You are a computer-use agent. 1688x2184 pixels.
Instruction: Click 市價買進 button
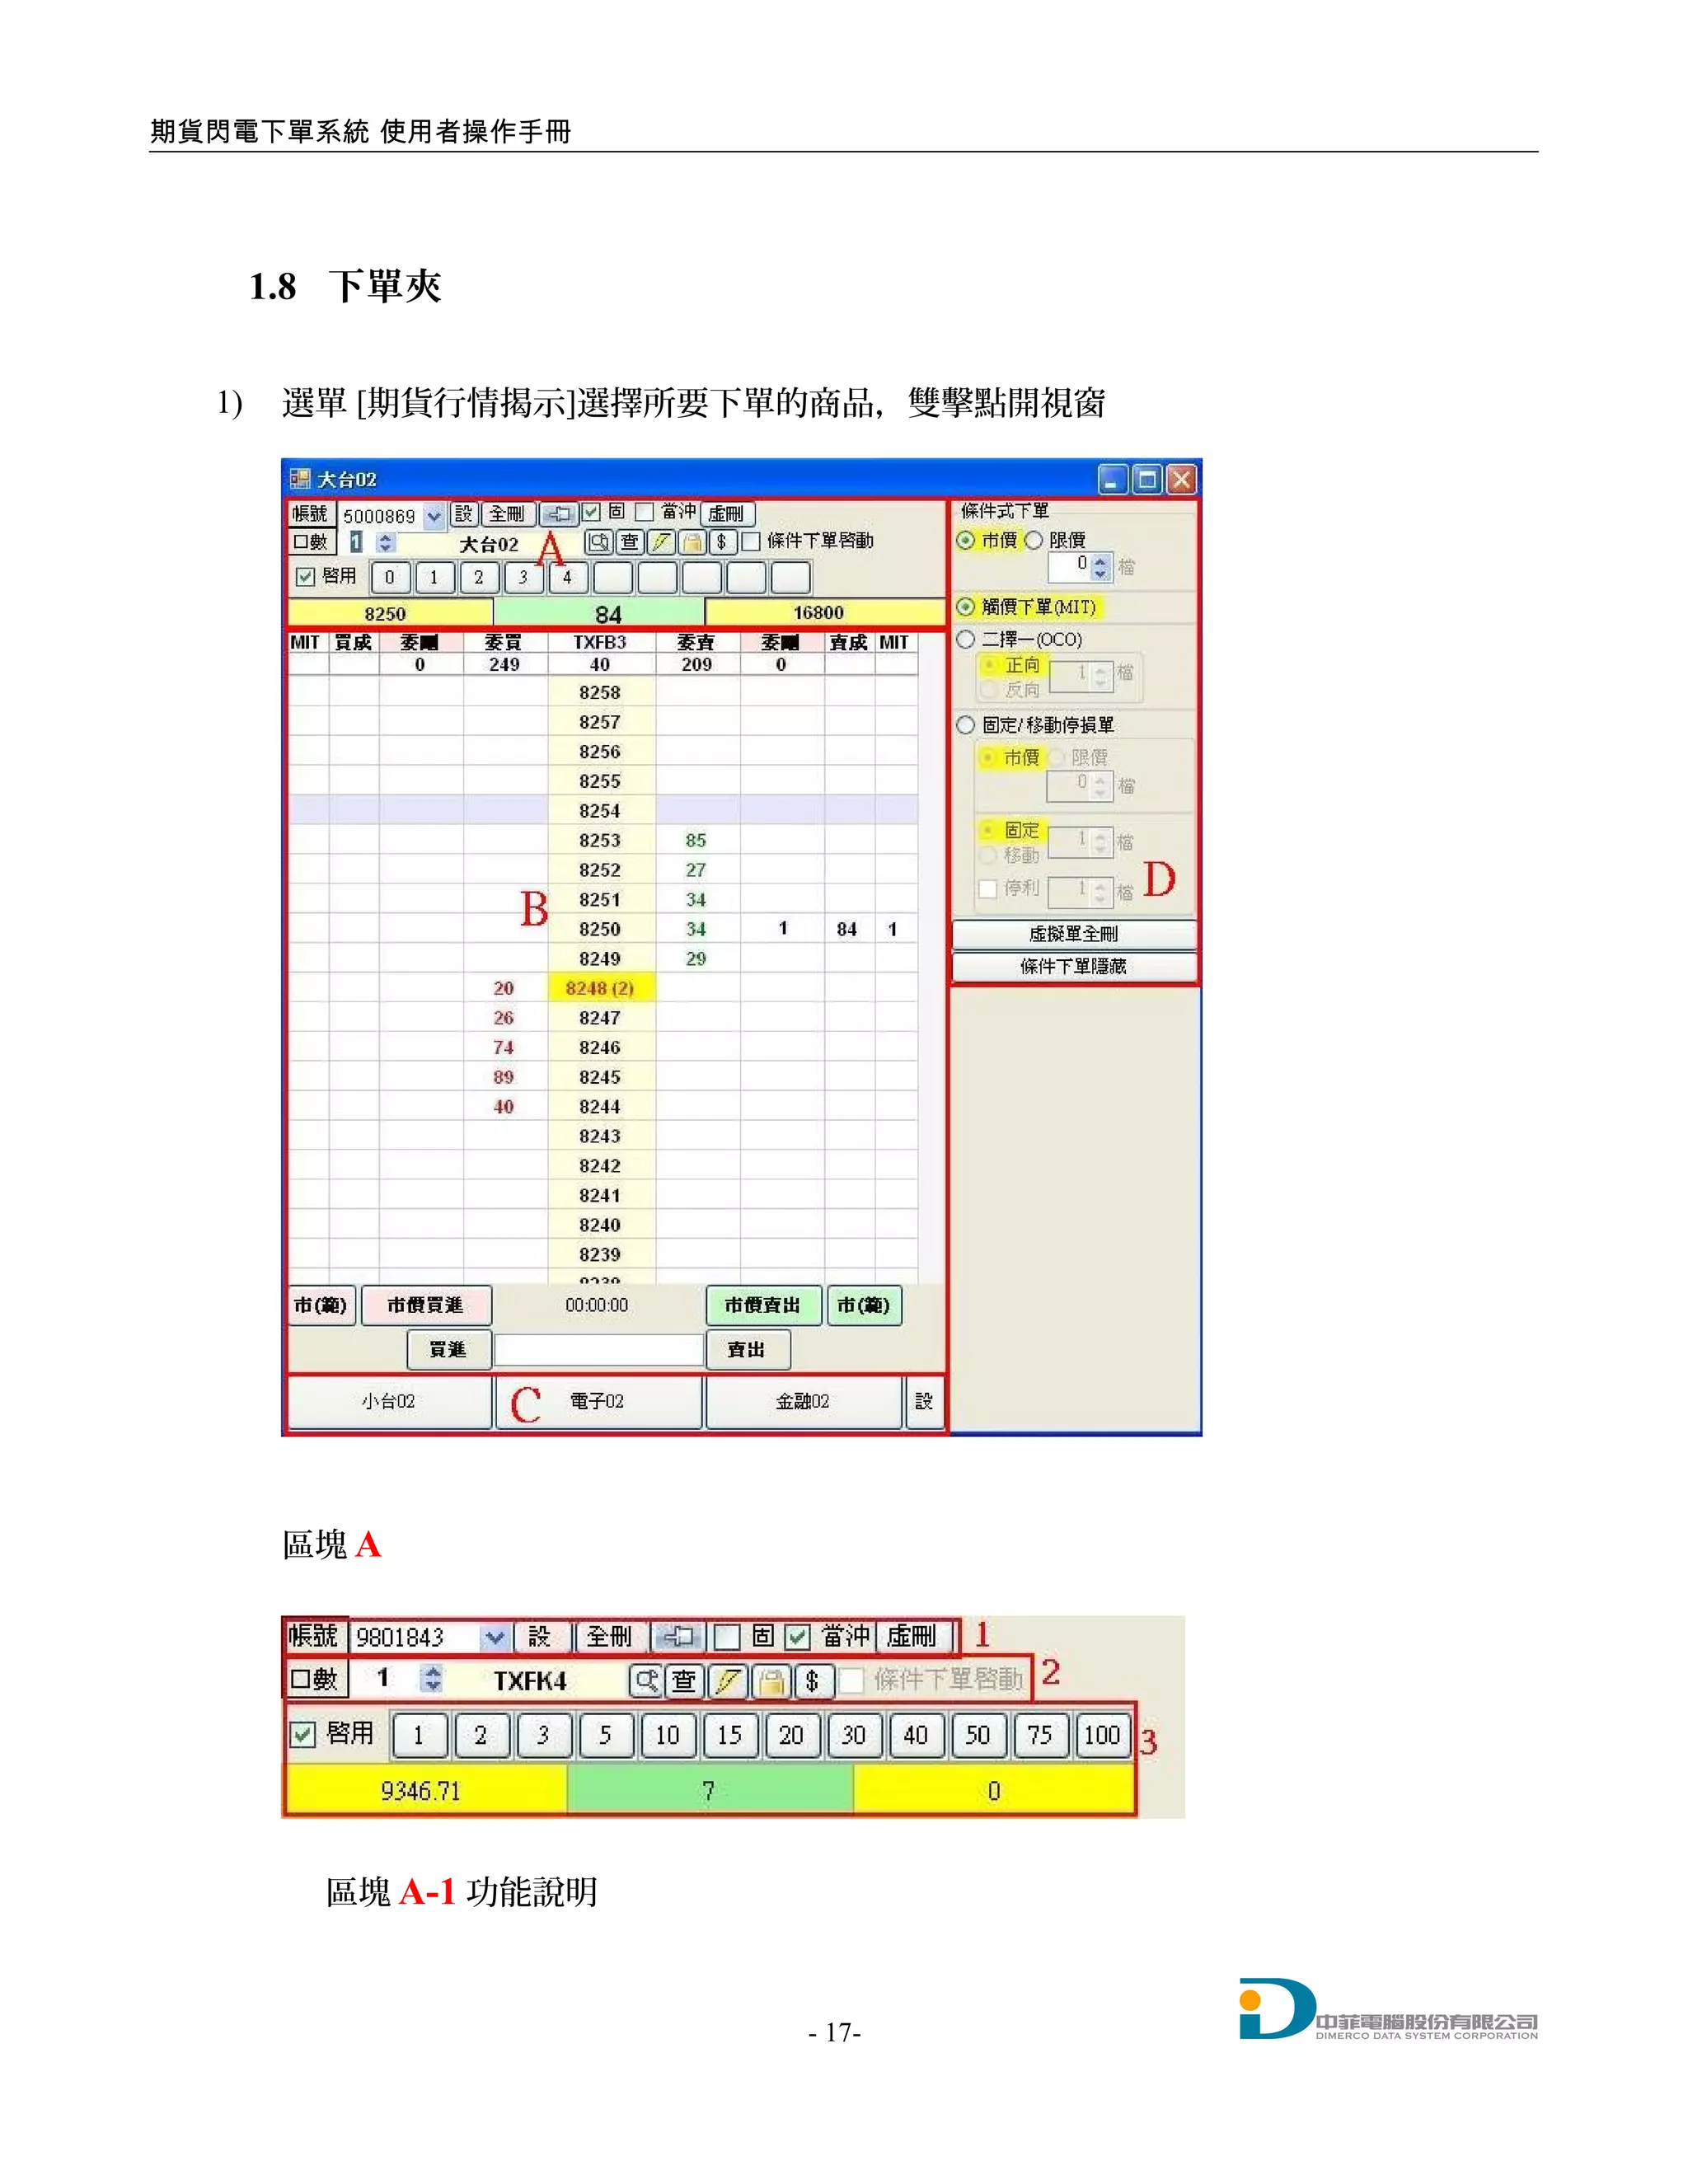point(426,1306)
